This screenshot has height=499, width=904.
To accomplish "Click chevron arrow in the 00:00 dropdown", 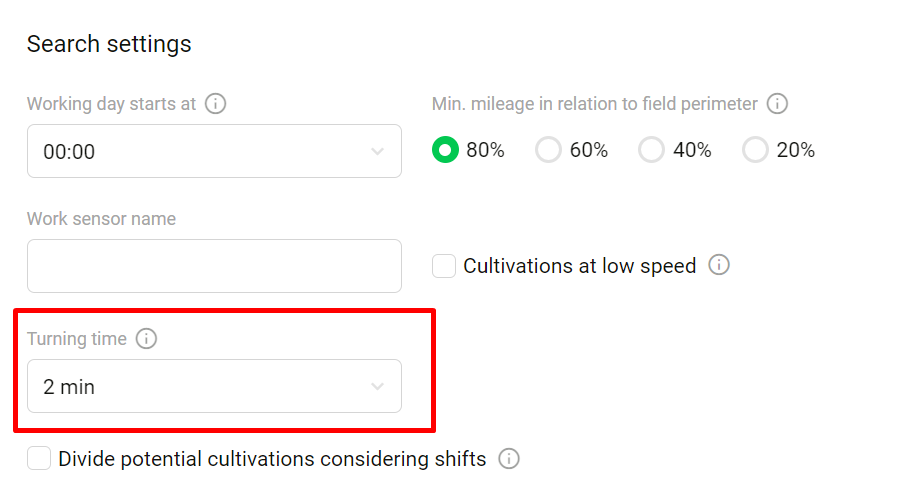I will (377, 152).
